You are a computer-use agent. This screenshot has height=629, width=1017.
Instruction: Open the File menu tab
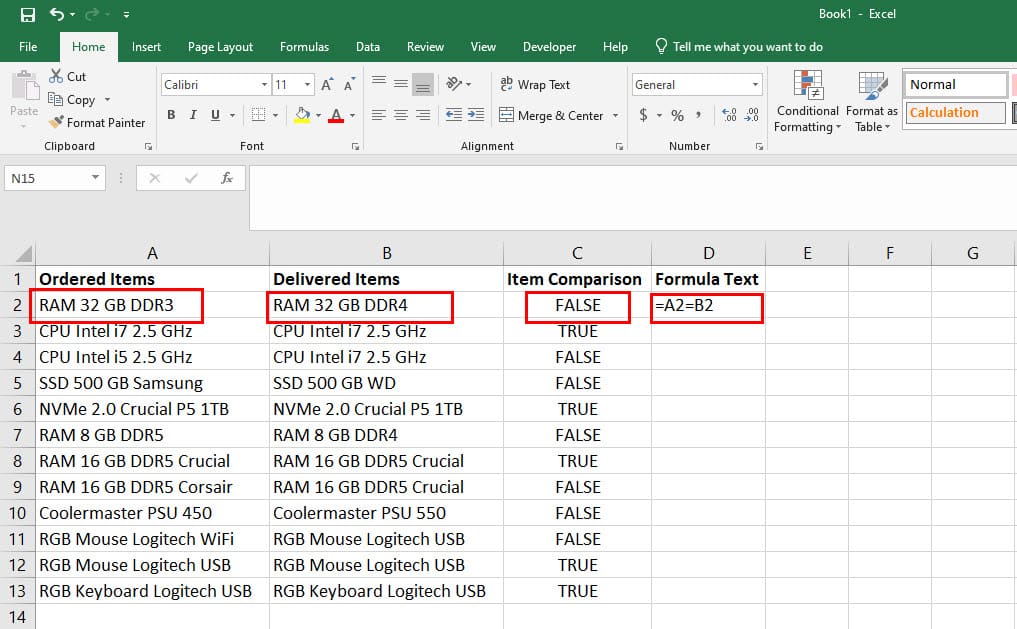pos(28,47)
